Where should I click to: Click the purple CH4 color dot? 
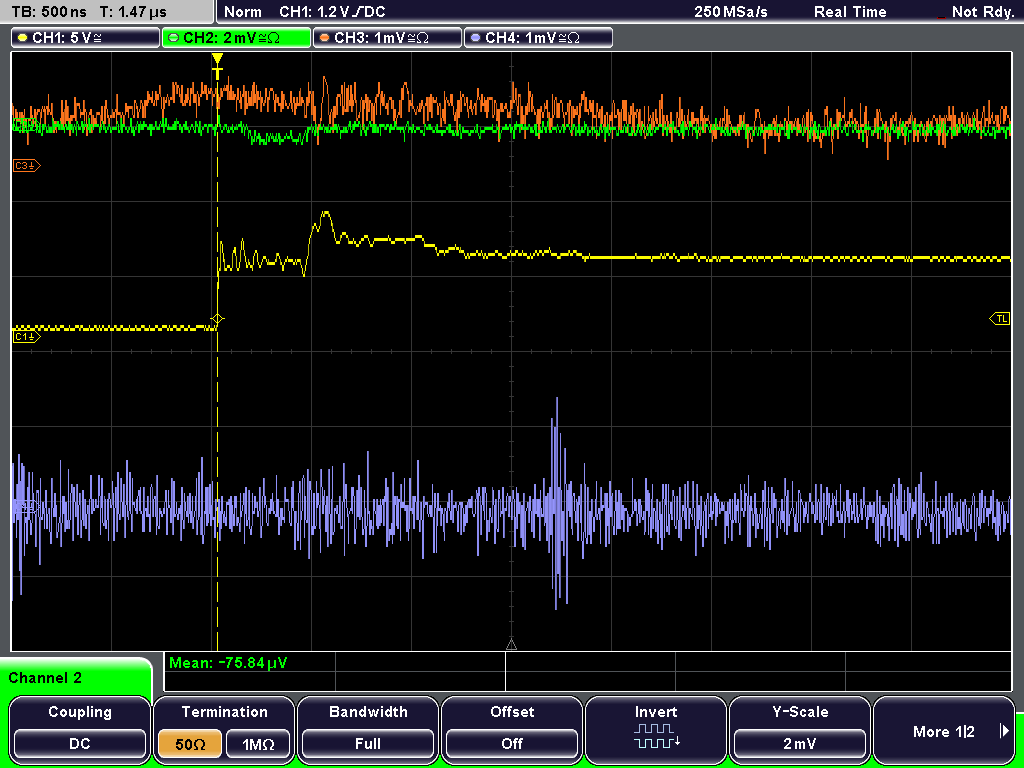click(x=475, y=38)
